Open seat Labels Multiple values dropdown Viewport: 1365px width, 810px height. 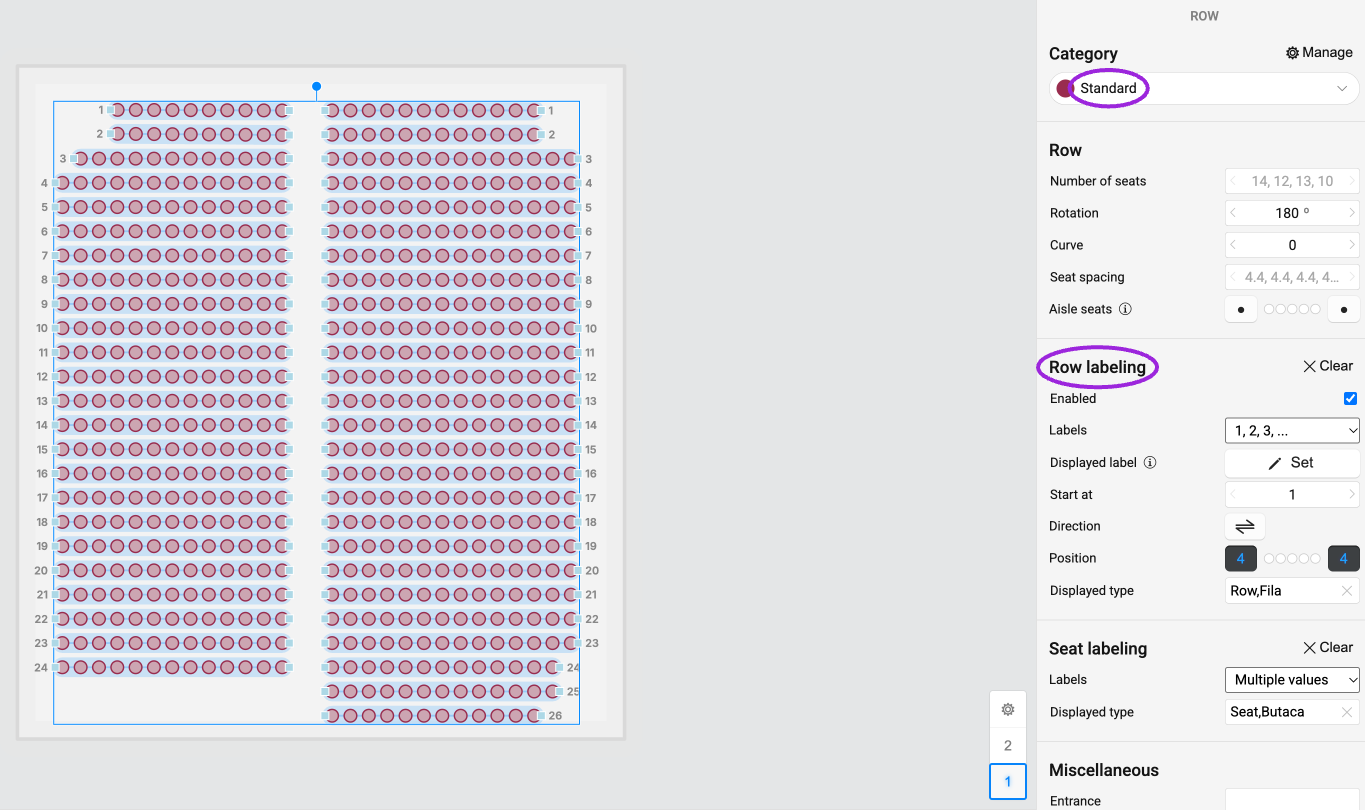point(1292,680)
